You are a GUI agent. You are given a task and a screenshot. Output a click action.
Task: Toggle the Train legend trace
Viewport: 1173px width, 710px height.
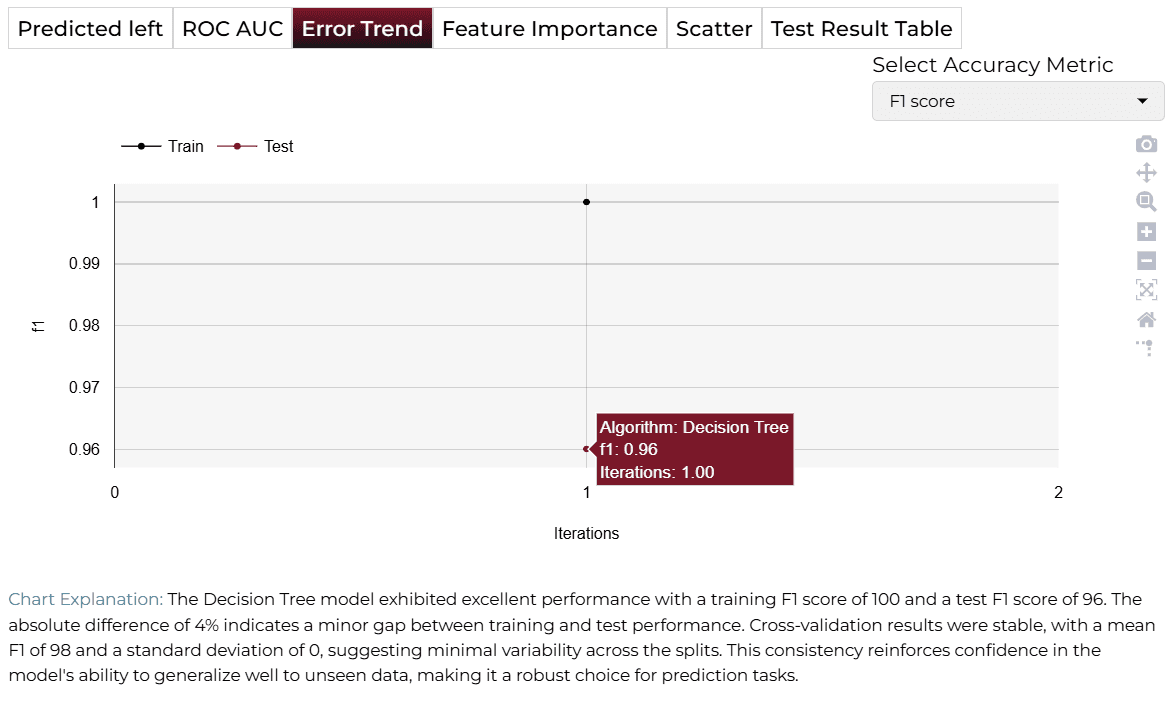(x=162, y=147)
